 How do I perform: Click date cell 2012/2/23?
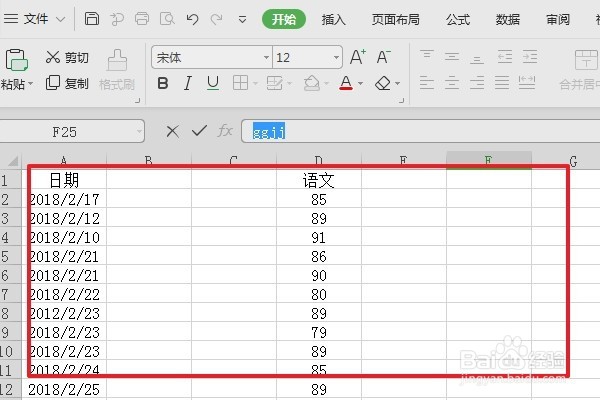coord(64,313)
